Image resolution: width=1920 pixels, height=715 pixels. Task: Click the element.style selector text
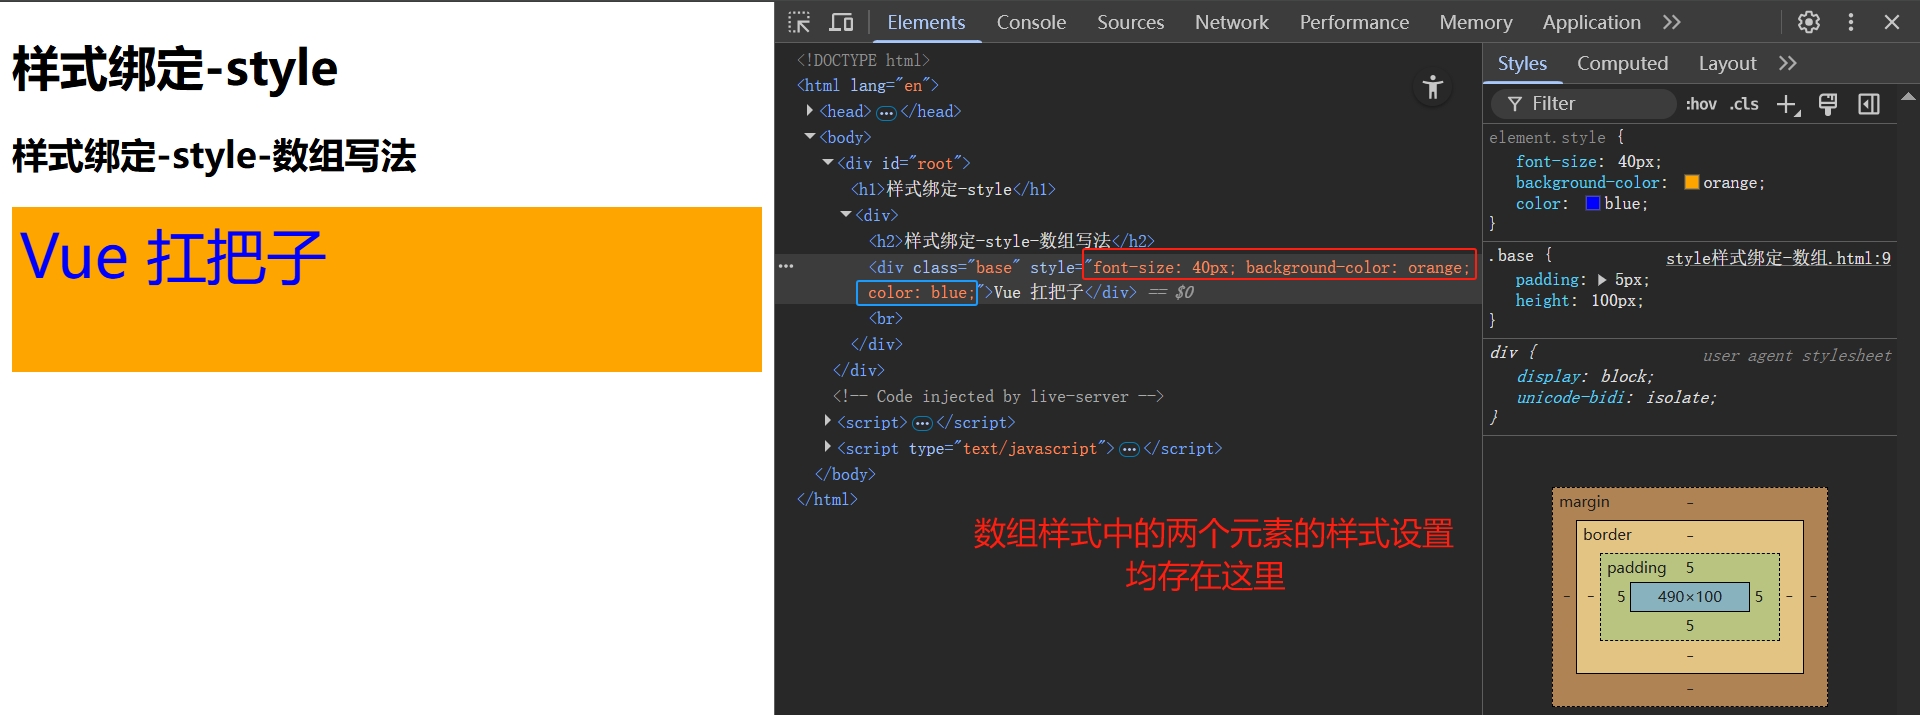pos(1547,137)
